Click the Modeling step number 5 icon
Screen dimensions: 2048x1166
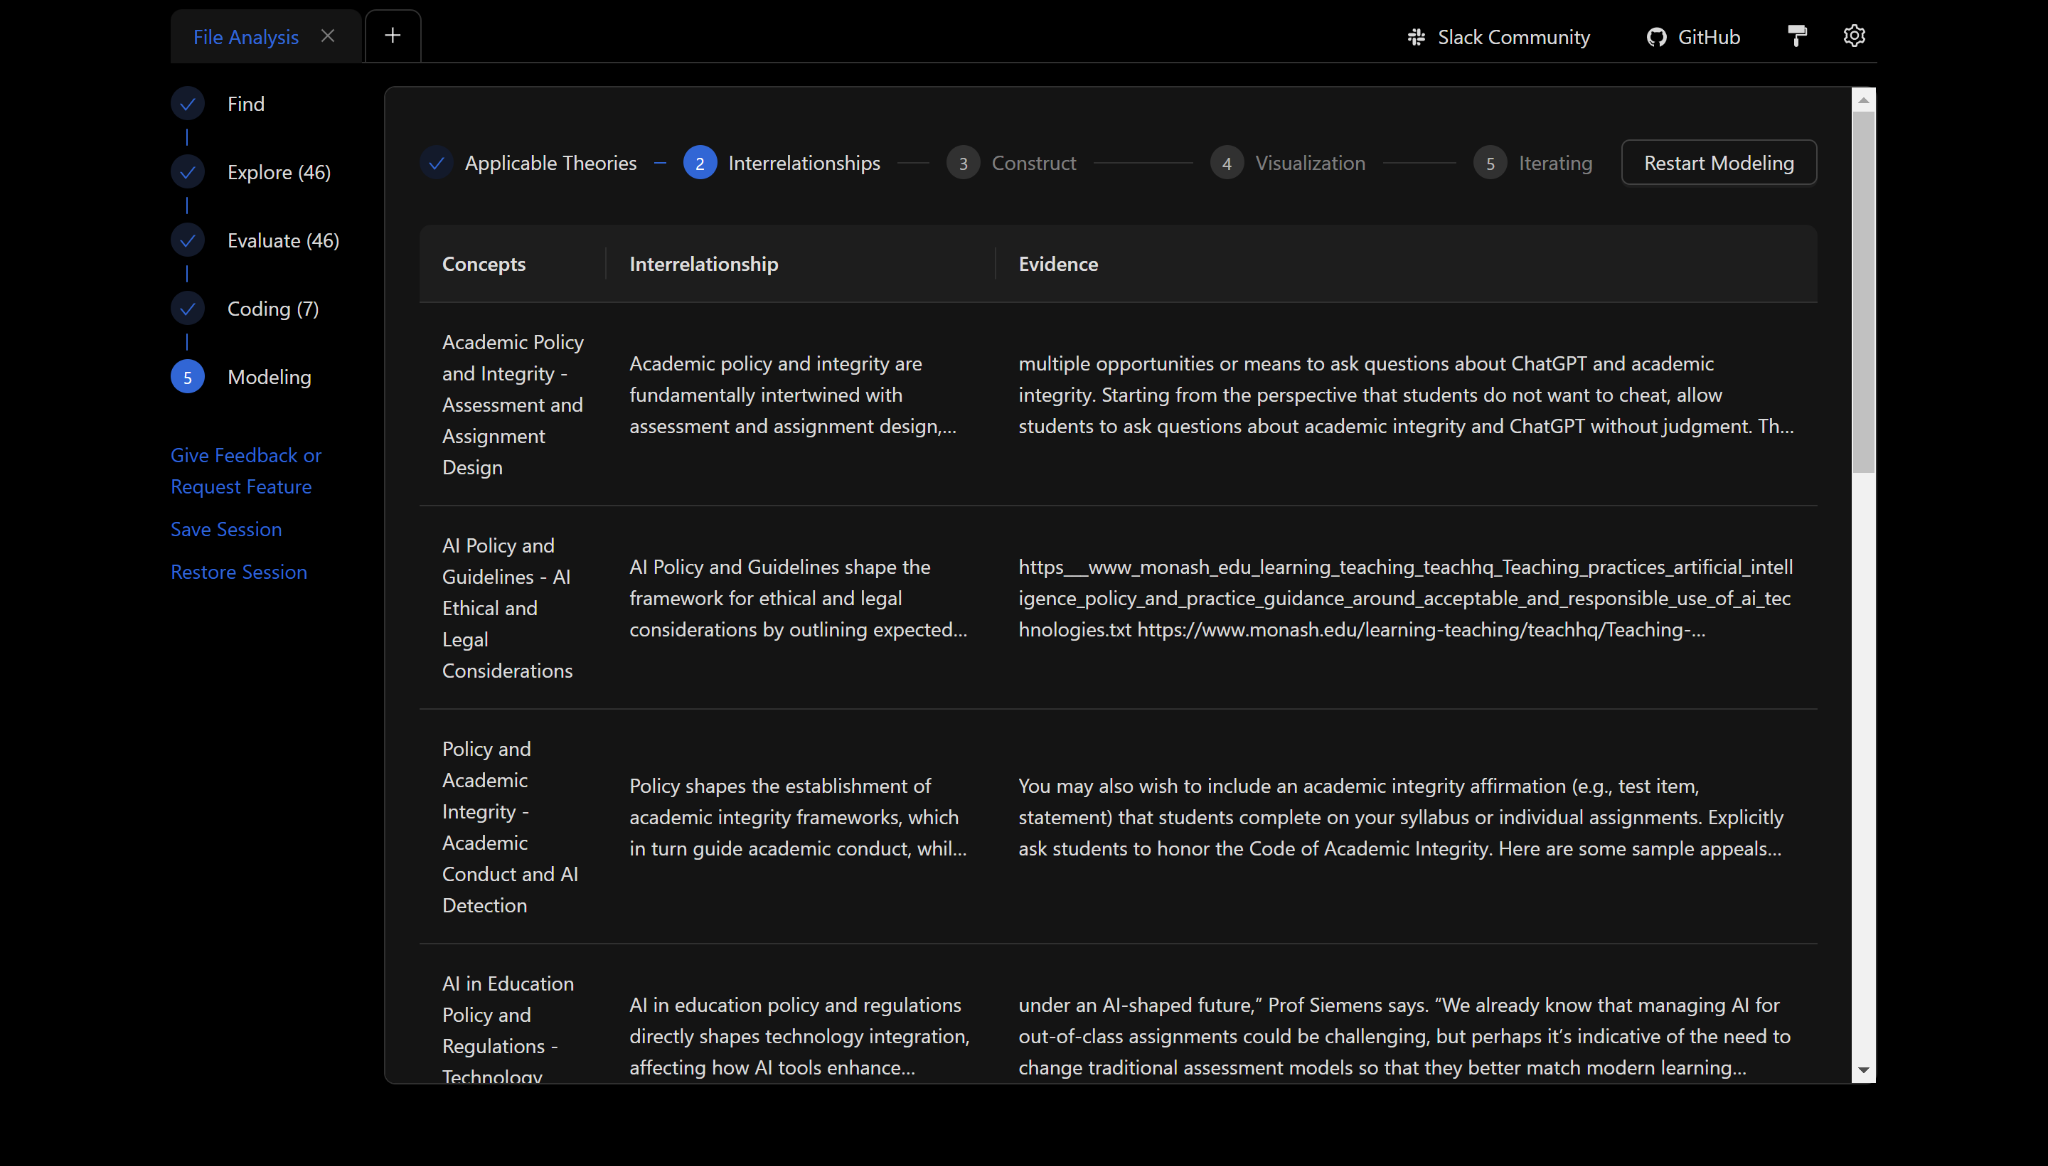tap(187, 377)
